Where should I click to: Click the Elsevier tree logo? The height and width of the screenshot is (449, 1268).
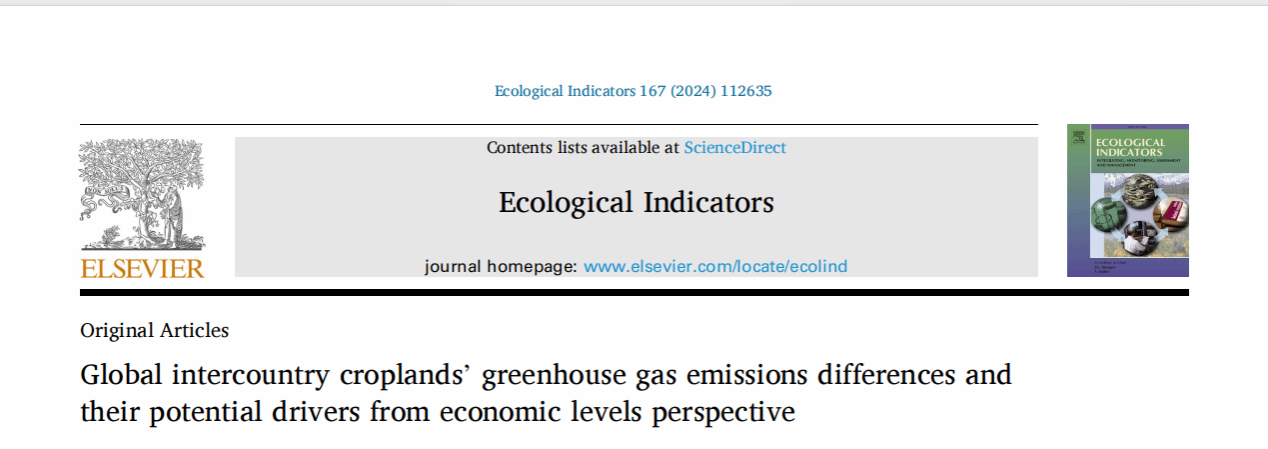140,195
